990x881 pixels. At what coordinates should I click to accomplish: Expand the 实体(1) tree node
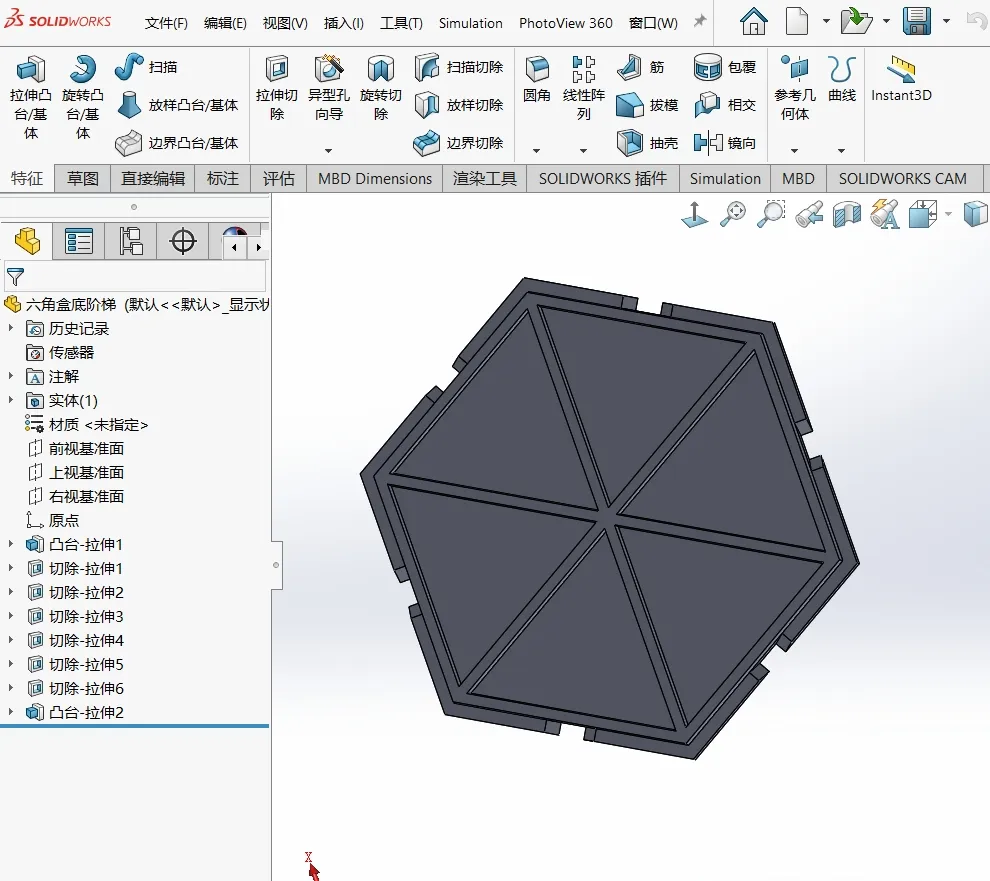(x=11, y=400)
